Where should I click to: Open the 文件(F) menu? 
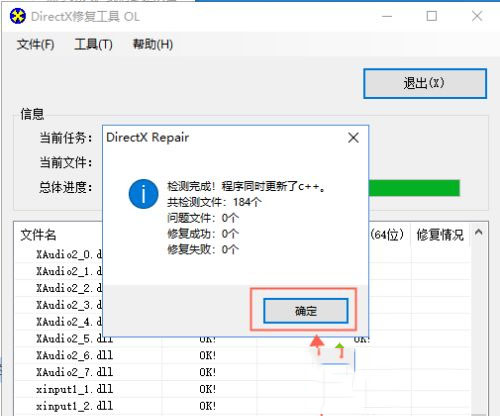[x=35, y=44]
